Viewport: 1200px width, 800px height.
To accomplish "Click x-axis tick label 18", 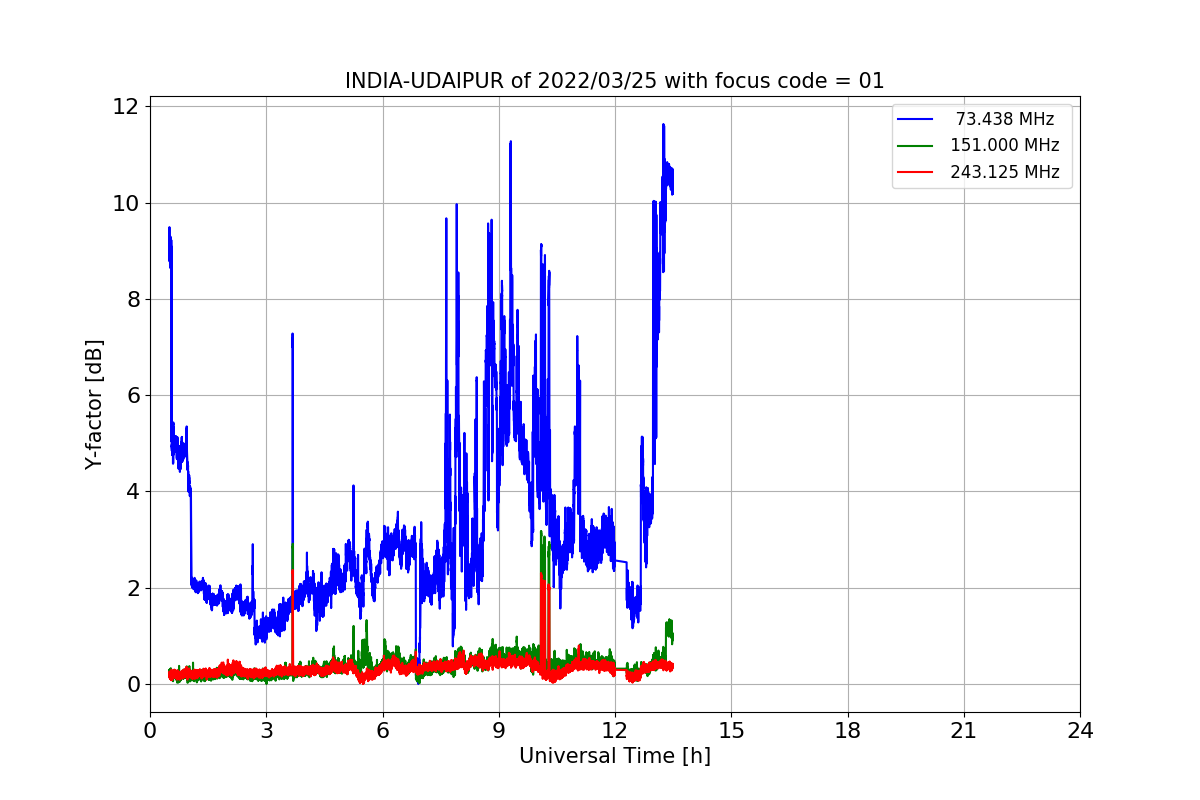I will (x=847, y=731).
